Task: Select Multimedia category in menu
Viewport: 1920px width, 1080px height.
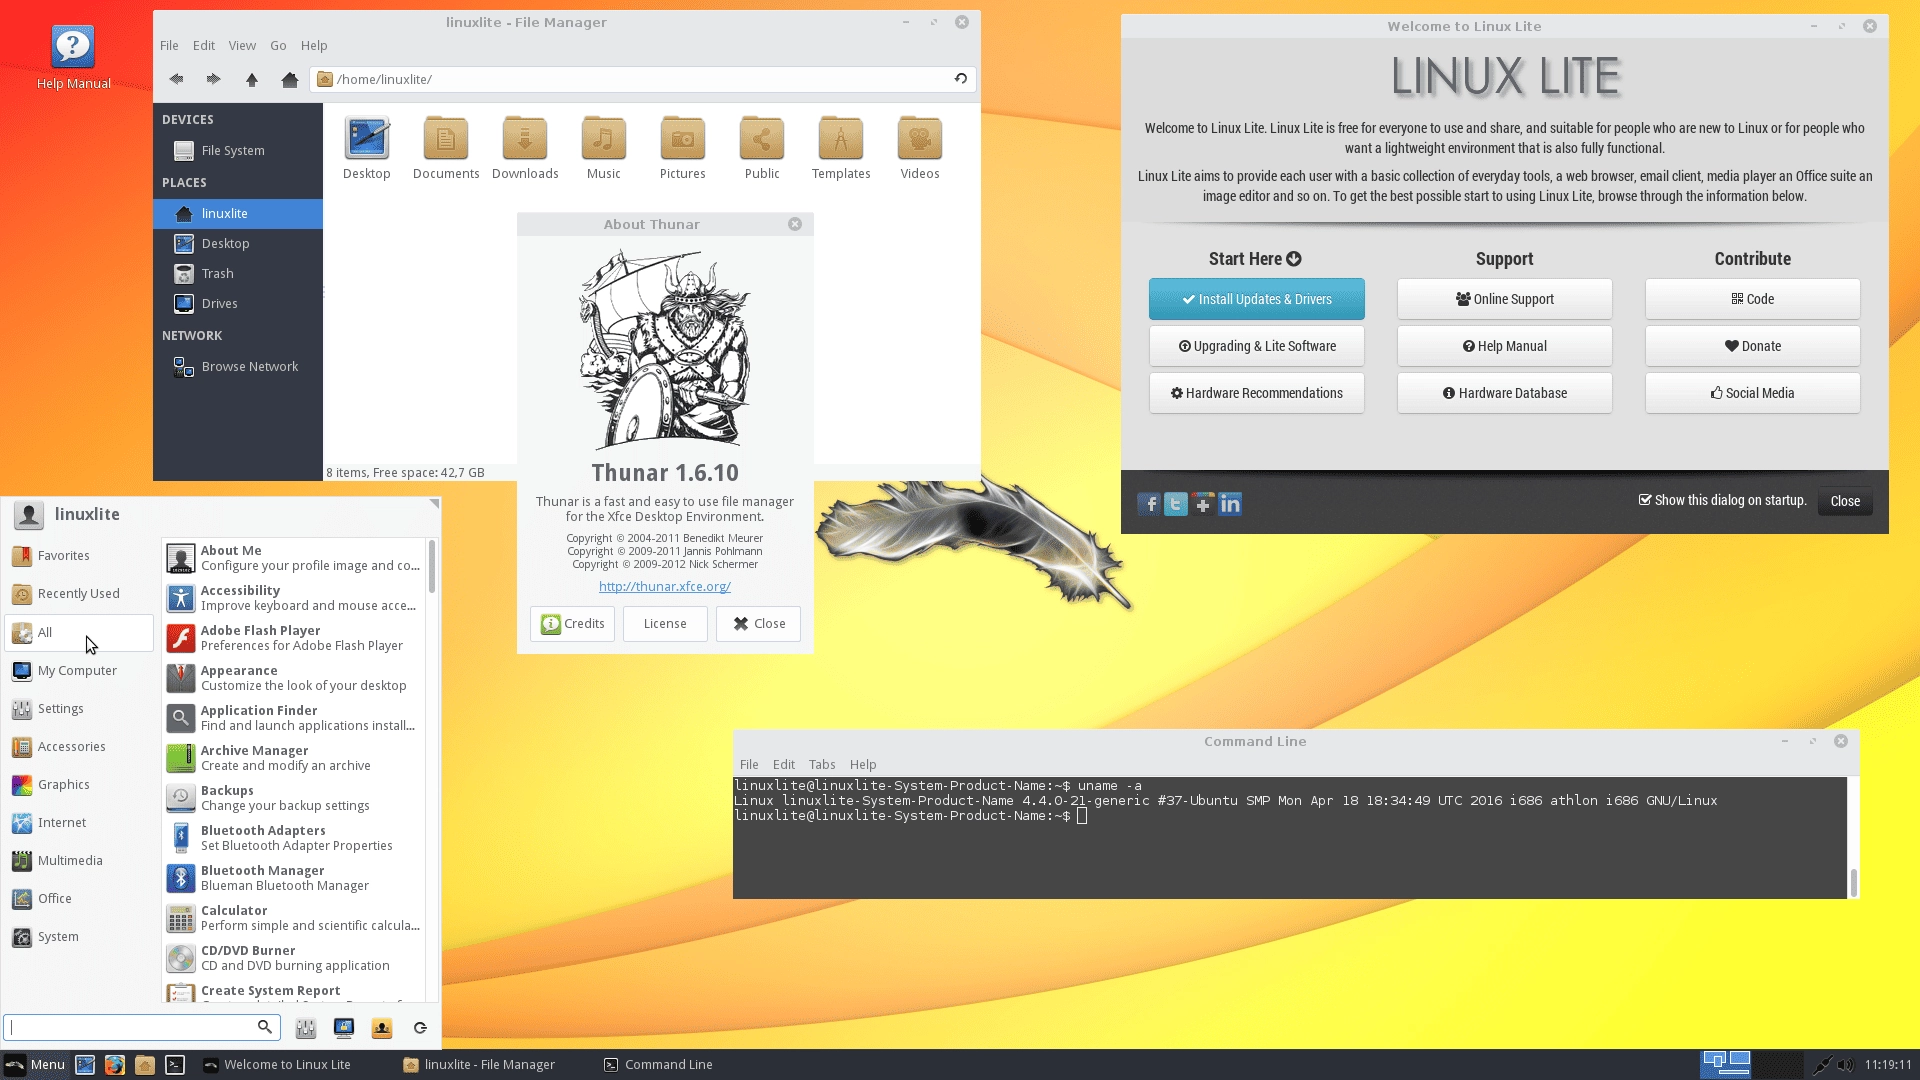Action: click(80, 861)
